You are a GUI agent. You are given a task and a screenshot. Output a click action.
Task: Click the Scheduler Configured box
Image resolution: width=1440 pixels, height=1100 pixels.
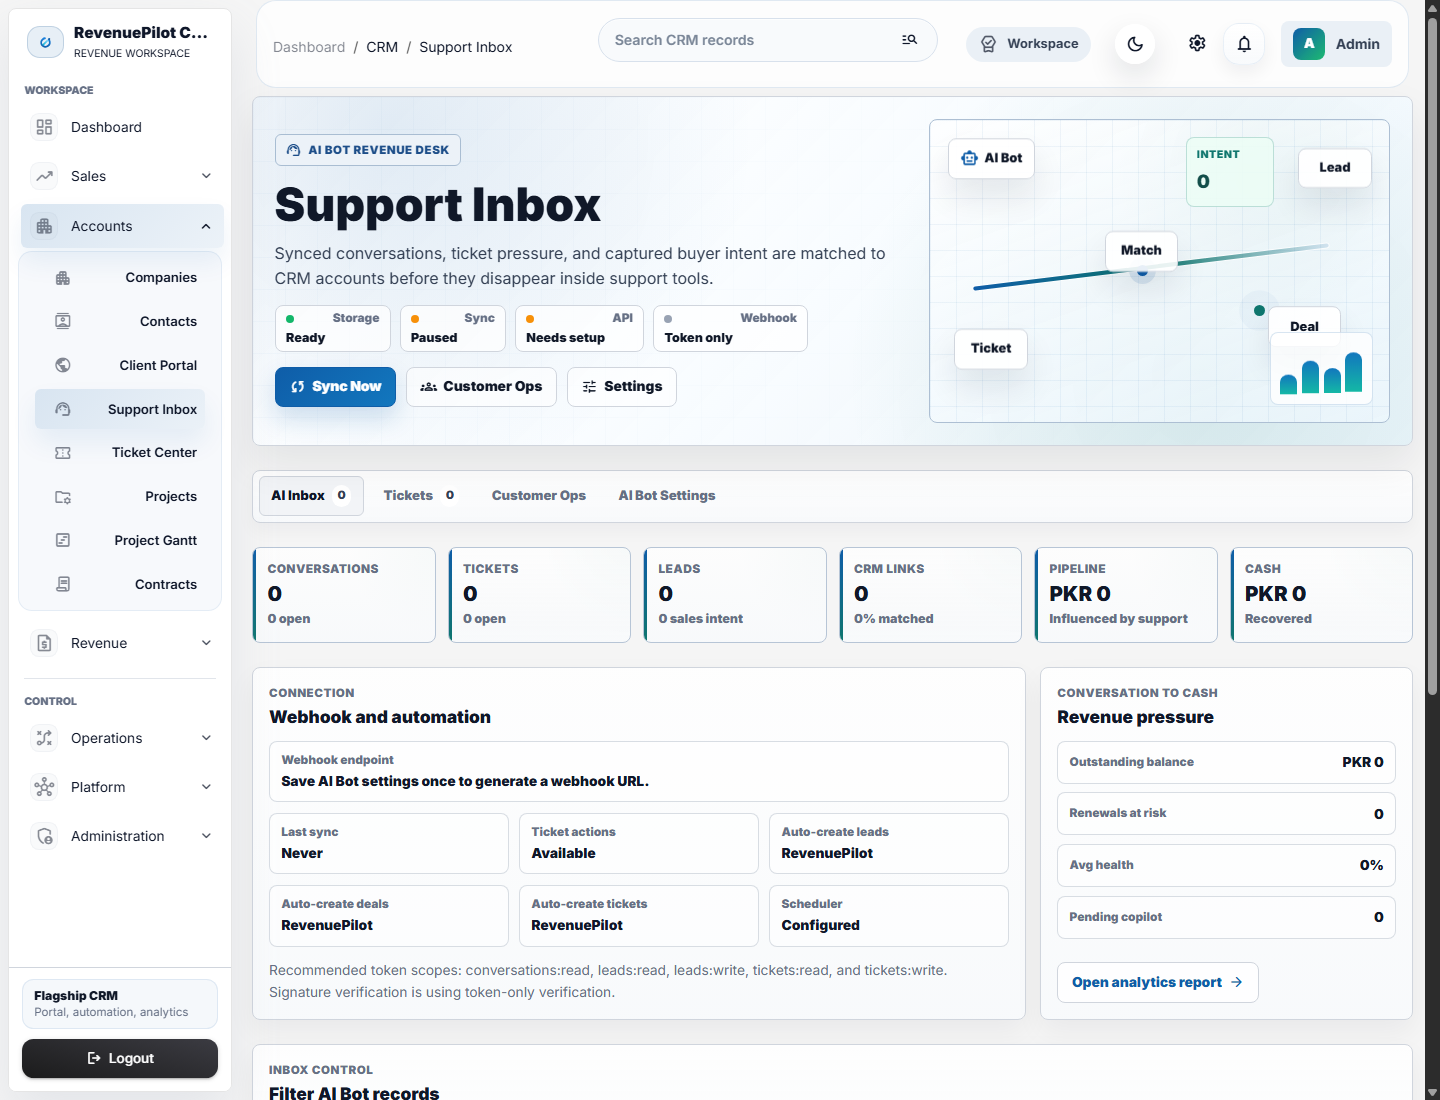[x=889, y=916]
